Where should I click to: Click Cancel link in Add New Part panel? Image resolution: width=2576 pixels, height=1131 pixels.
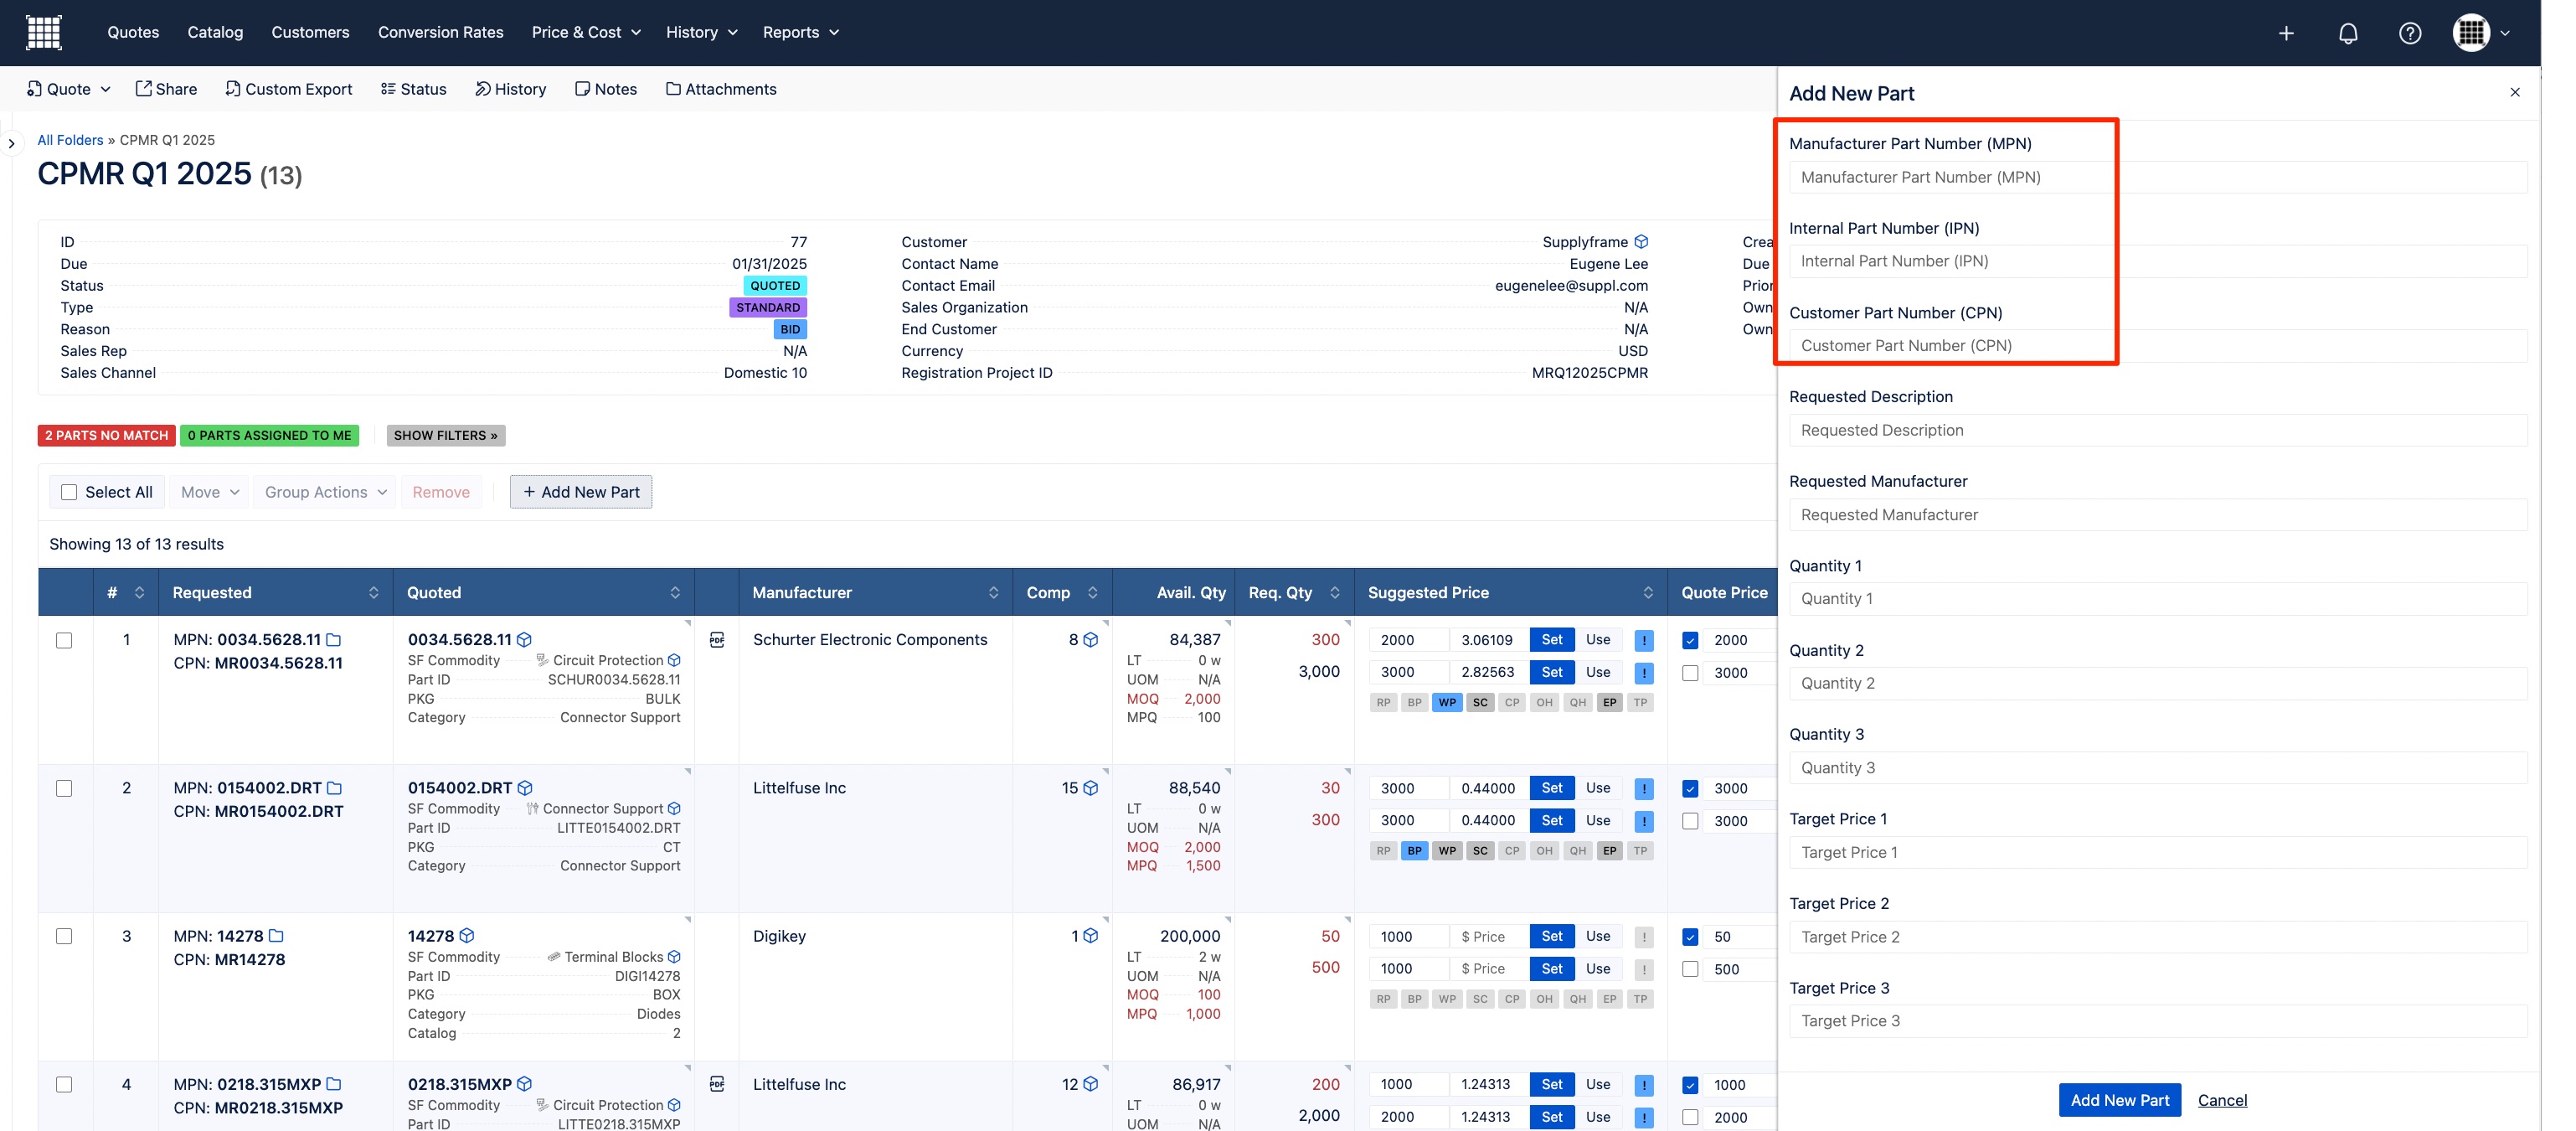point(2222,1100)
